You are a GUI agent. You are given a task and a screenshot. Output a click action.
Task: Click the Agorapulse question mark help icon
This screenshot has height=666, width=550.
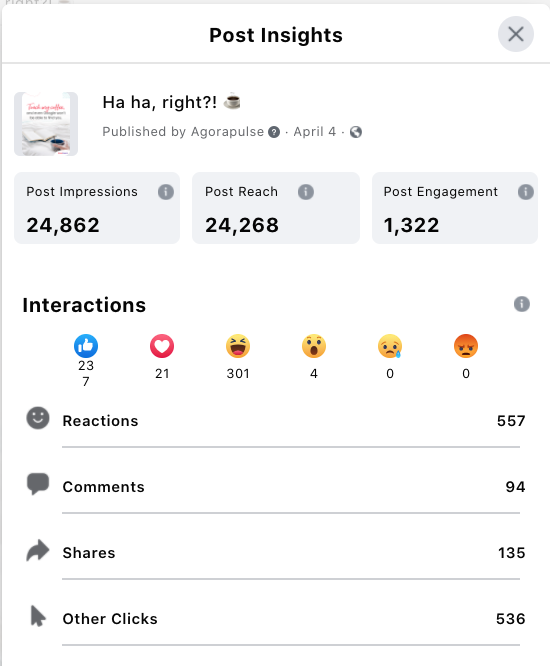click(x=274, y=132)
